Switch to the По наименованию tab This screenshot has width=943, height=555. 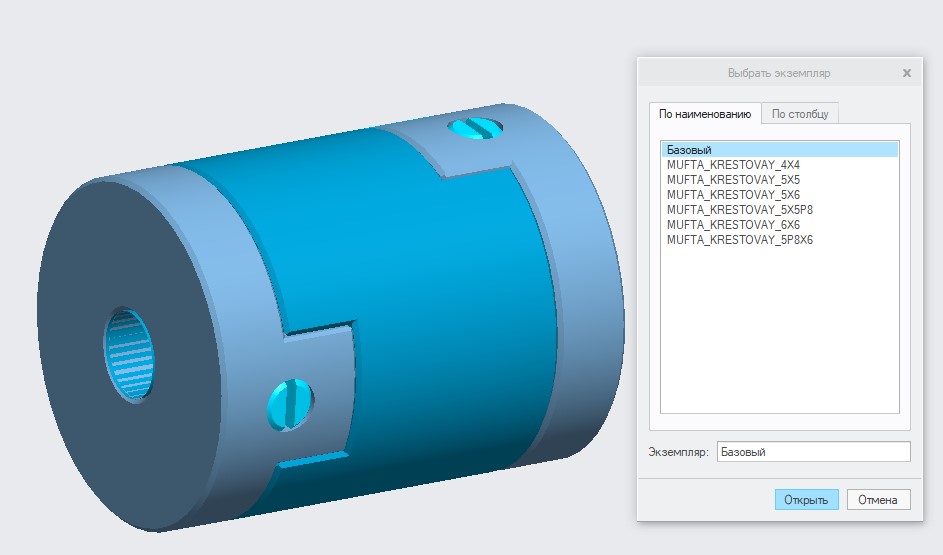pos(705,114)
